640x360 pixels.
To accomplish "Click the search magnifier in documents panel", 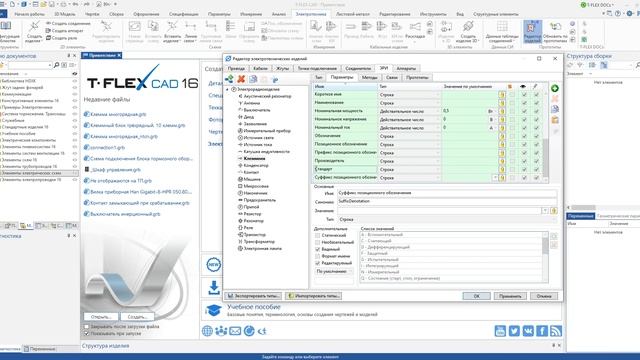I will click(56, 65).
